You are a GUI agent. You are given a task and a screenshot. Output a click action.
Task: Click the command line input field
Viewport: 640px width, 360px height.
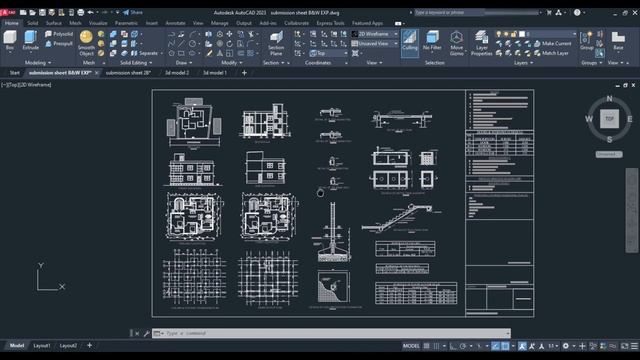tap(331, 333)
